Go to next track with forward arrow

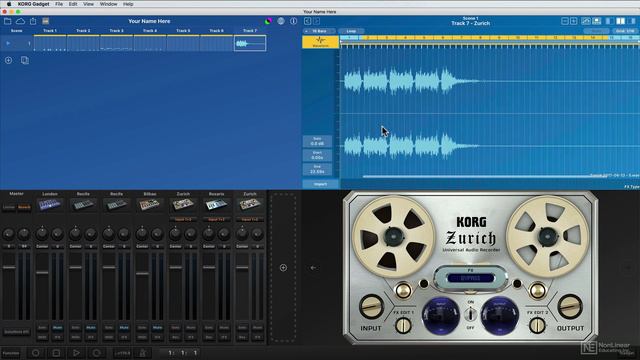coord(316,21)
